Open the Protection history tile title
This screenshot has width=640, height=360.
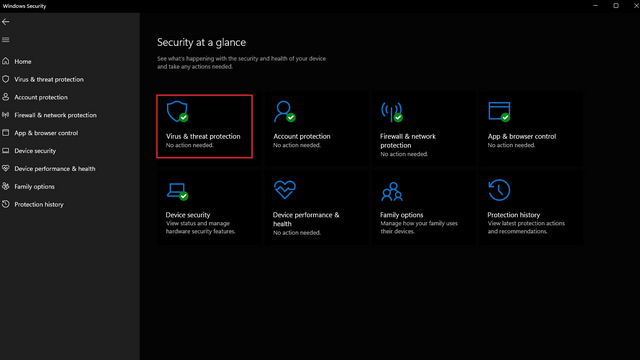coord(513,215)
